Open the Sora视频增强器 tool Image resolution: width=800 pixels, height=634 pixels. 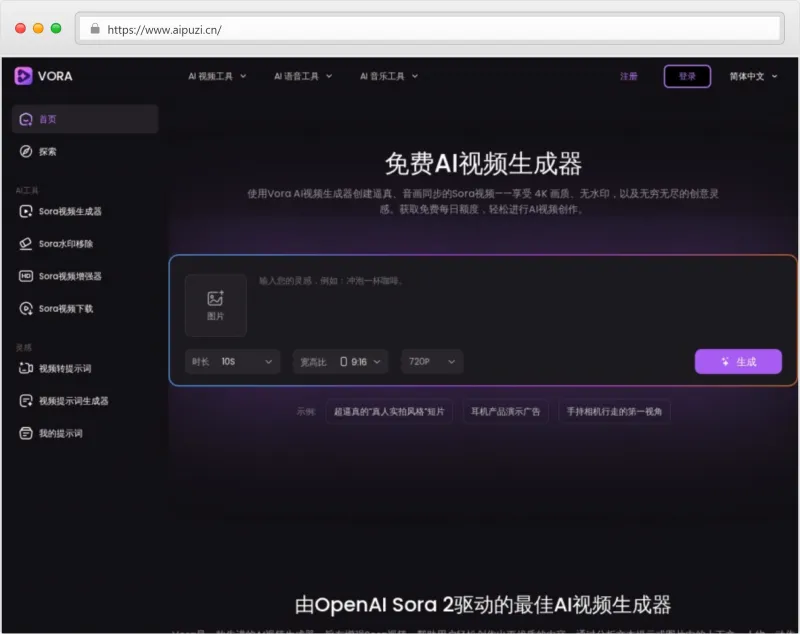tap(67, 276)
